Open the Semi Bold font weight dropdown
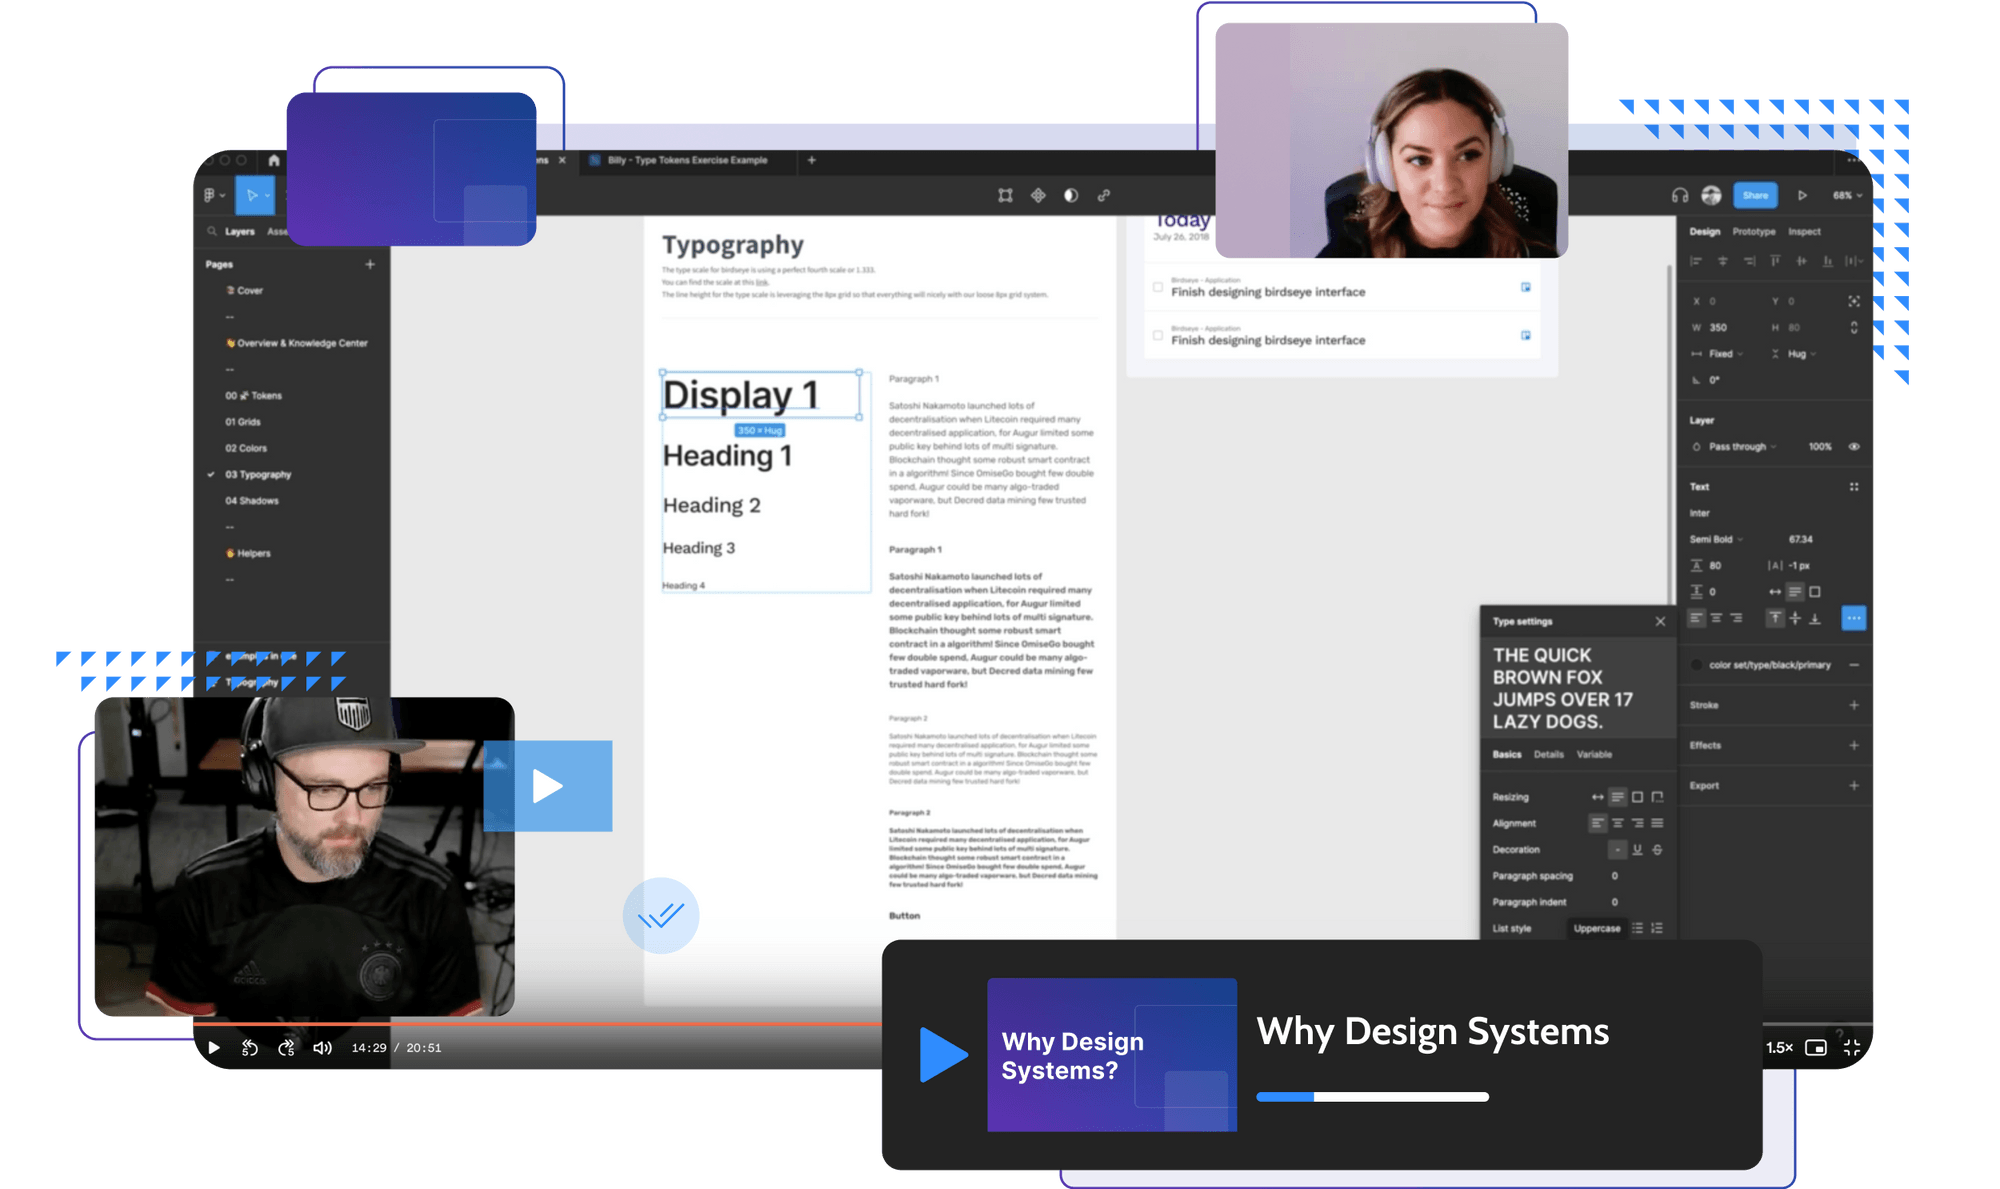The image size is (2000, 1189). click(1714, 539)
